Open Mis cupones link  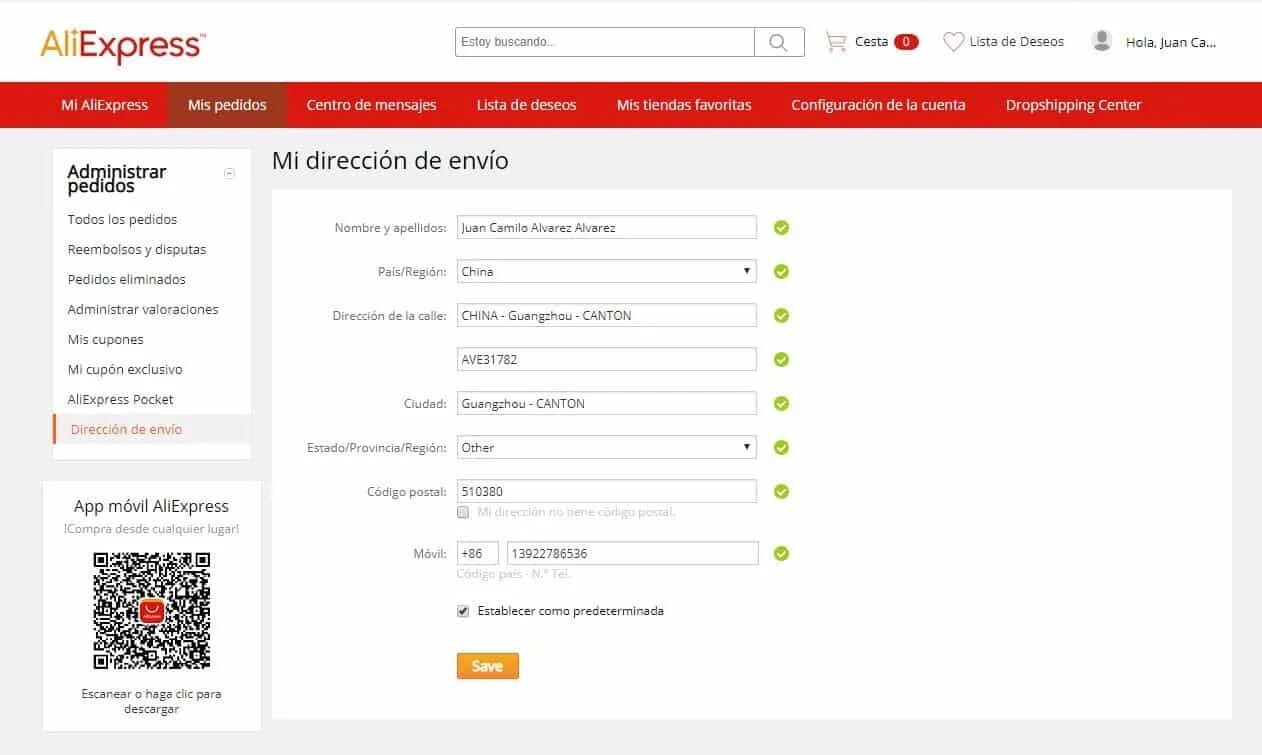pyautogui.click(x=106, y=339)
